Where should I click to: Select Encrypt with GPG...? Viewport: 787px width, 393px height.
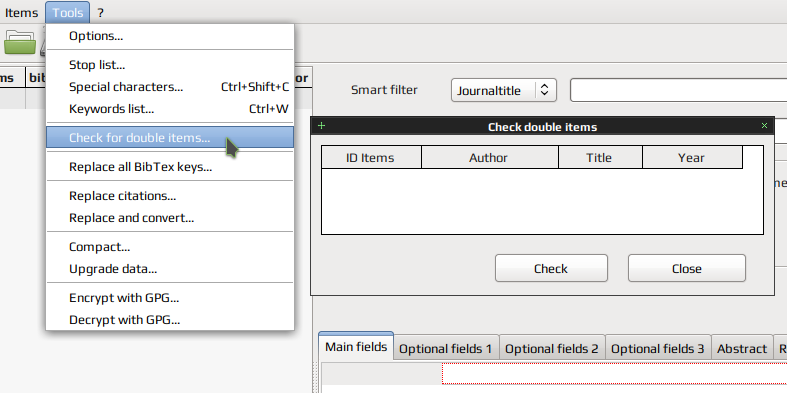[x=170, y=298]
